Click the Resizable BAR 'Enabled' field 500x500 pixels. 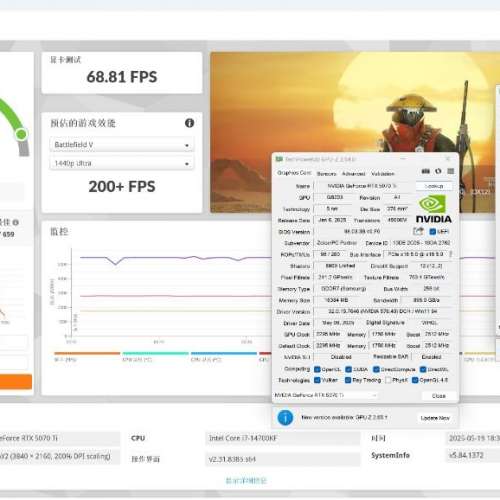coord(431,357)
